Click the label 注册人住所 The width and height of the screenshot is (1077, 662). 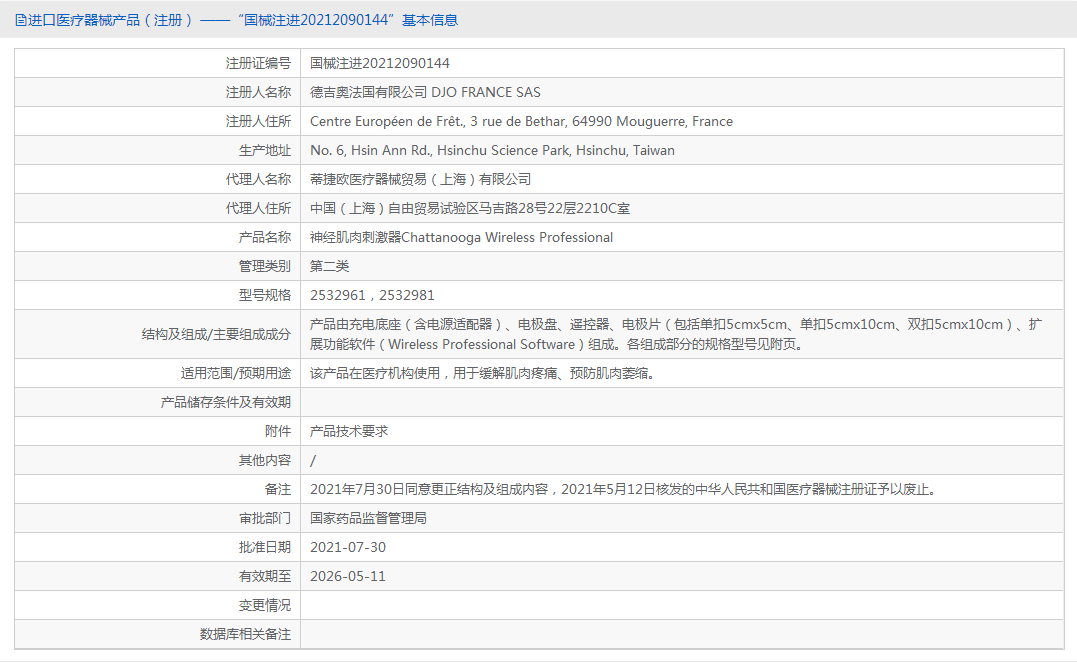(x=258, y=122)
